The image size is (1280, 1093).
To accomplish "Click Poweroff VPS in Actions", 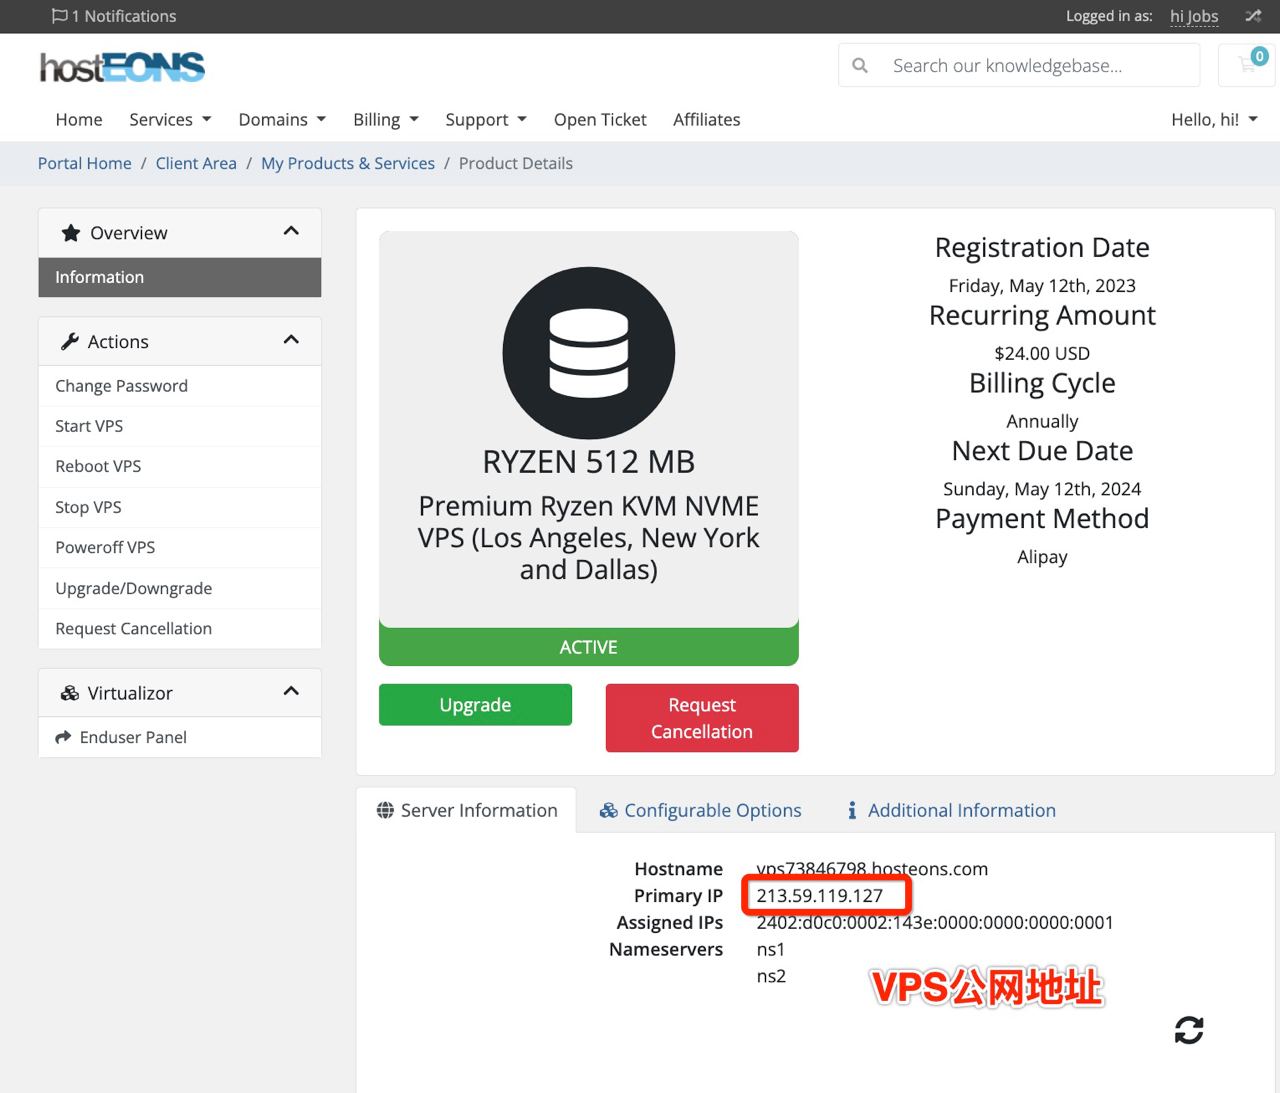I will tap(180, 547).
